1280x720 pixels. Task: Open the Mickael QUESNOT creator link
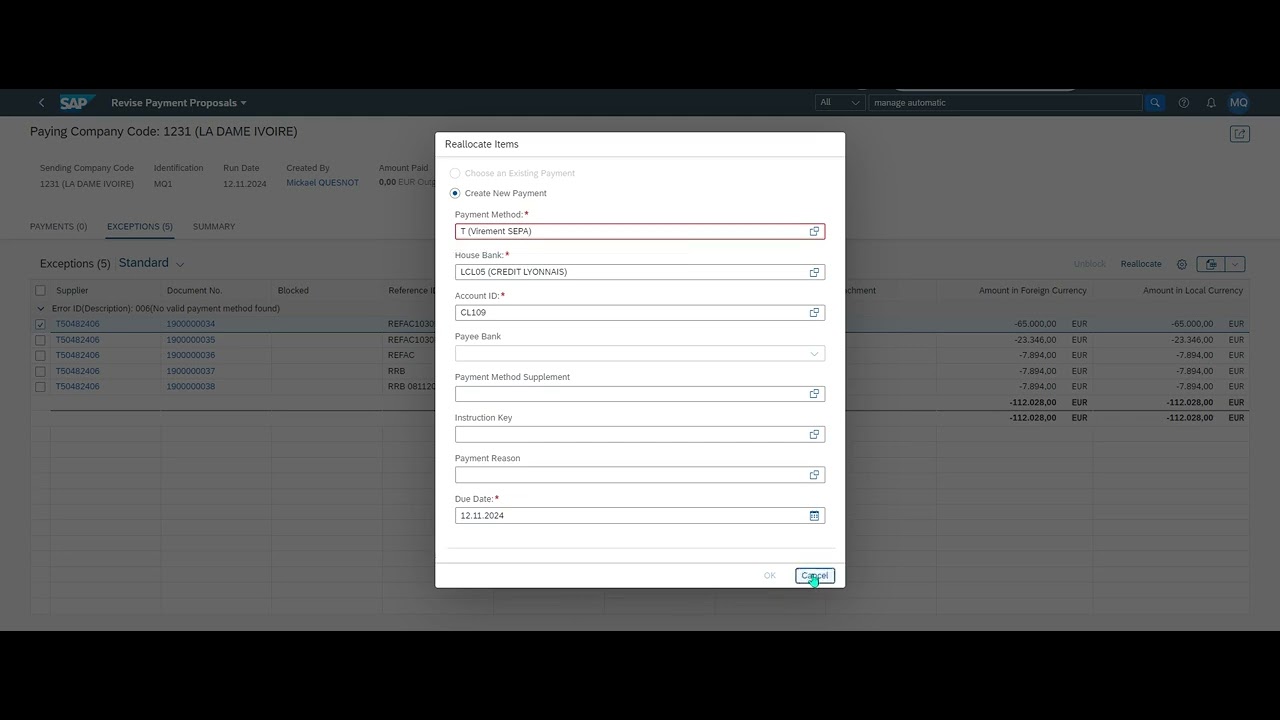322,183
